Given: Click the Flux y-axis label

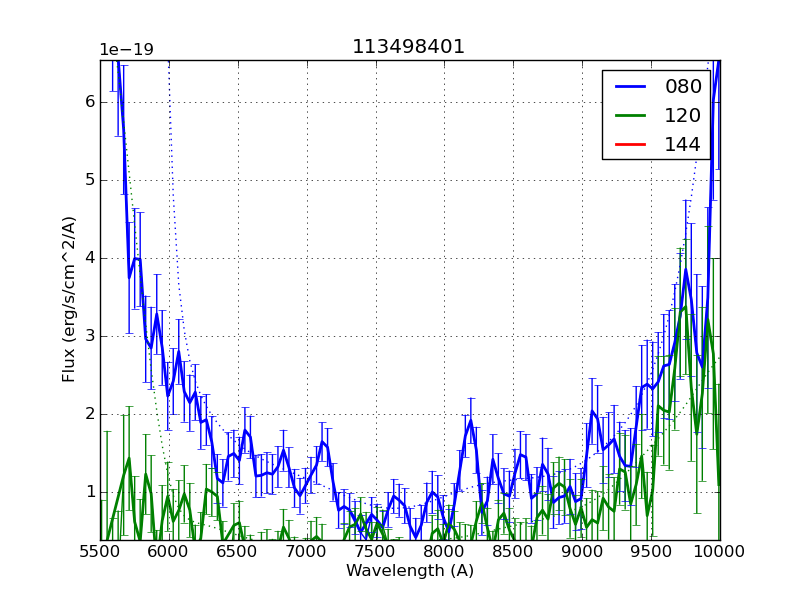Looking at the screenshot, I should pyautogui.click(x=69, y=299).
